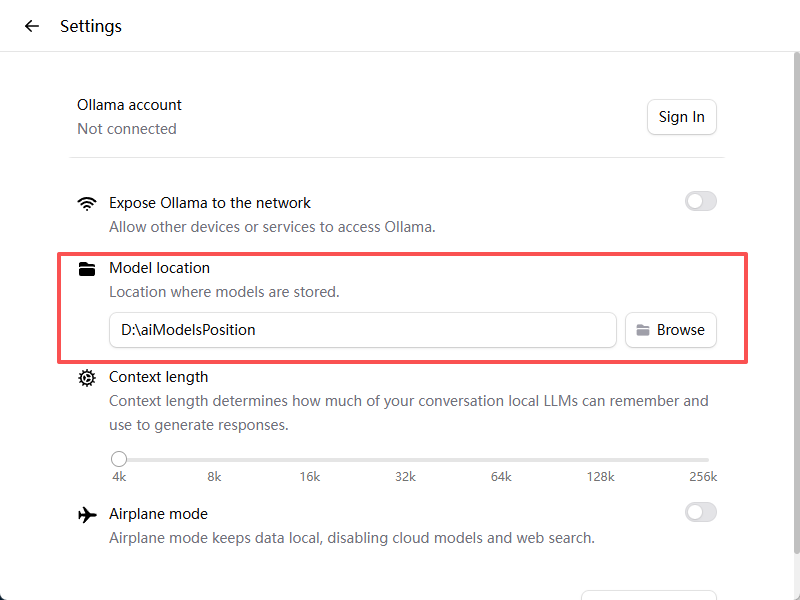800x600 pixels.
Task: Set context length to 16k mark
Action: point(310,460)
